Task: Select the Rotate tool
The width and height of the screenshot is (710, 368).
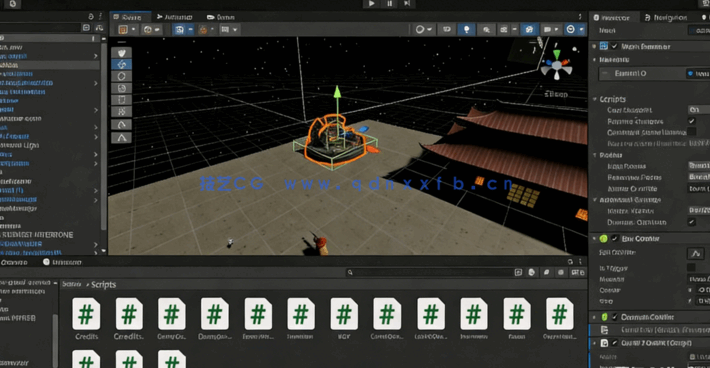Action: (x=121, y=76)
